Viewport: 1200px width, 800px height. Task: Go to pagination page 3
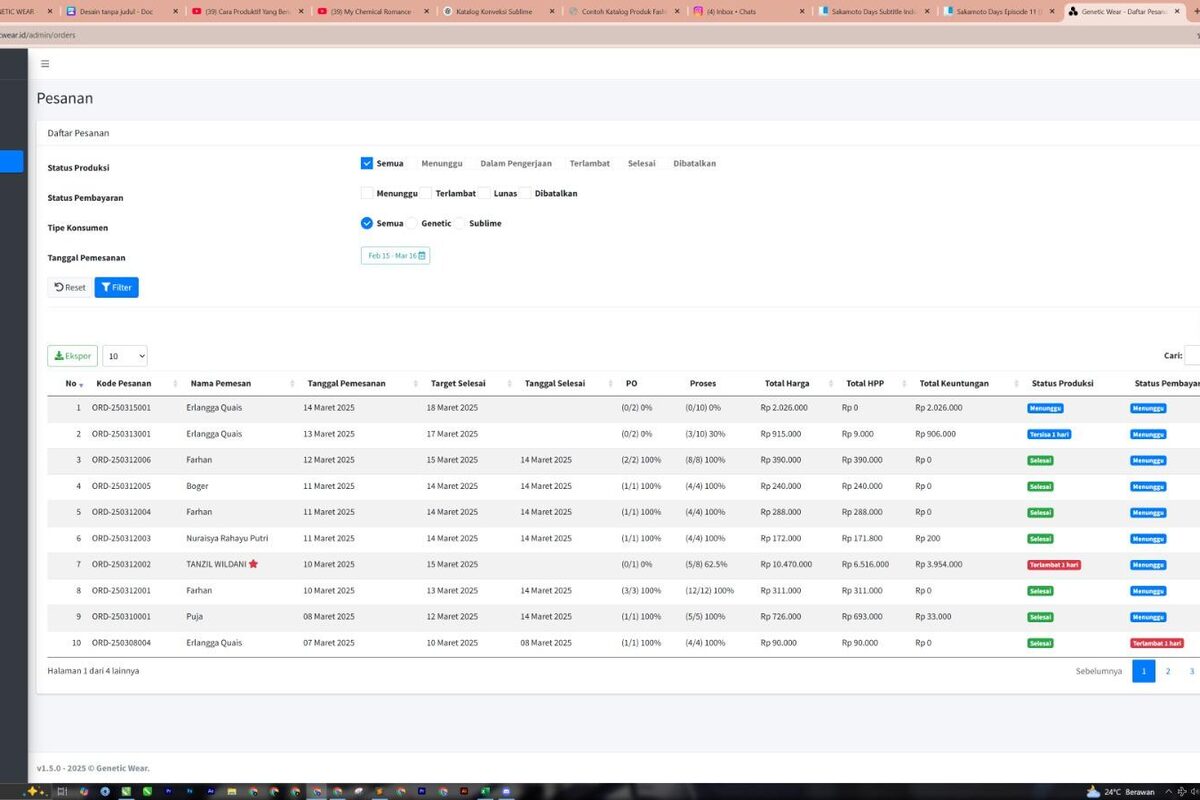pos(1192,671)
